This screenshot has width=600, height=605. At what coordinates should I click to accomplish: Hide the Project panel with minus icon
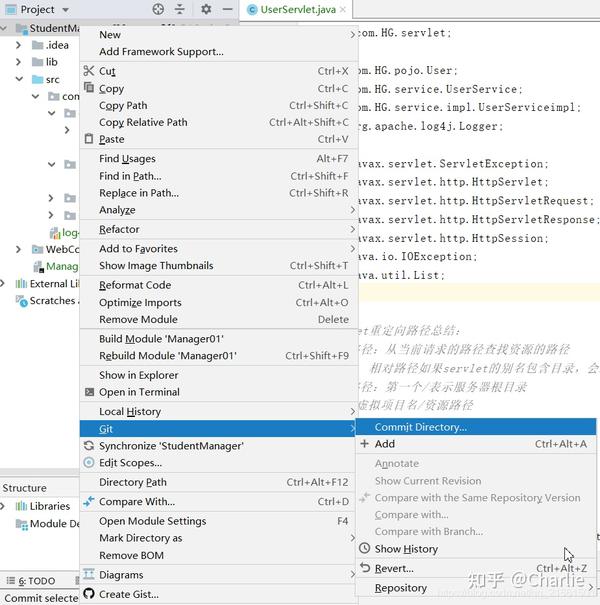[x=228, y=9]
